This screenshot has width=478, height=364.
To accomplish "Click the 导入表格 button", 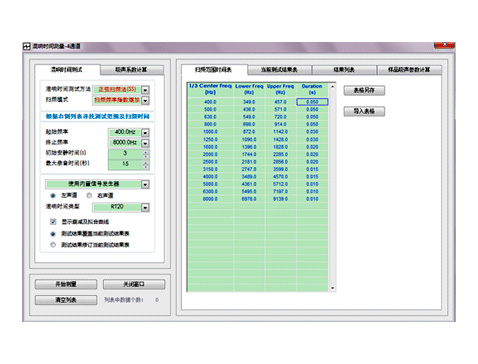I will [x=364, y=111].
